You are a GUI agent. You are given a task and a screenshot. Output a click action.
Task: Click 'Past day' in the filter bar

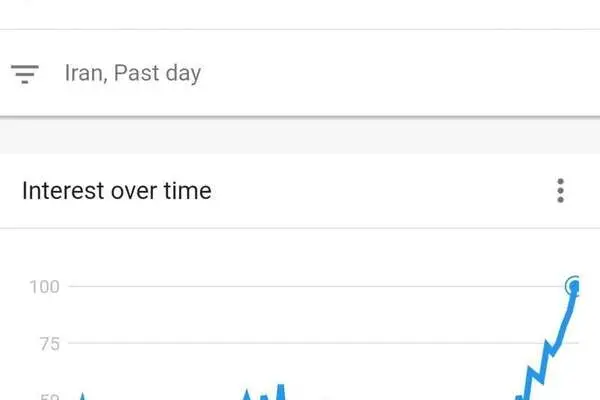pyautogui.click(x=157, y=73)
